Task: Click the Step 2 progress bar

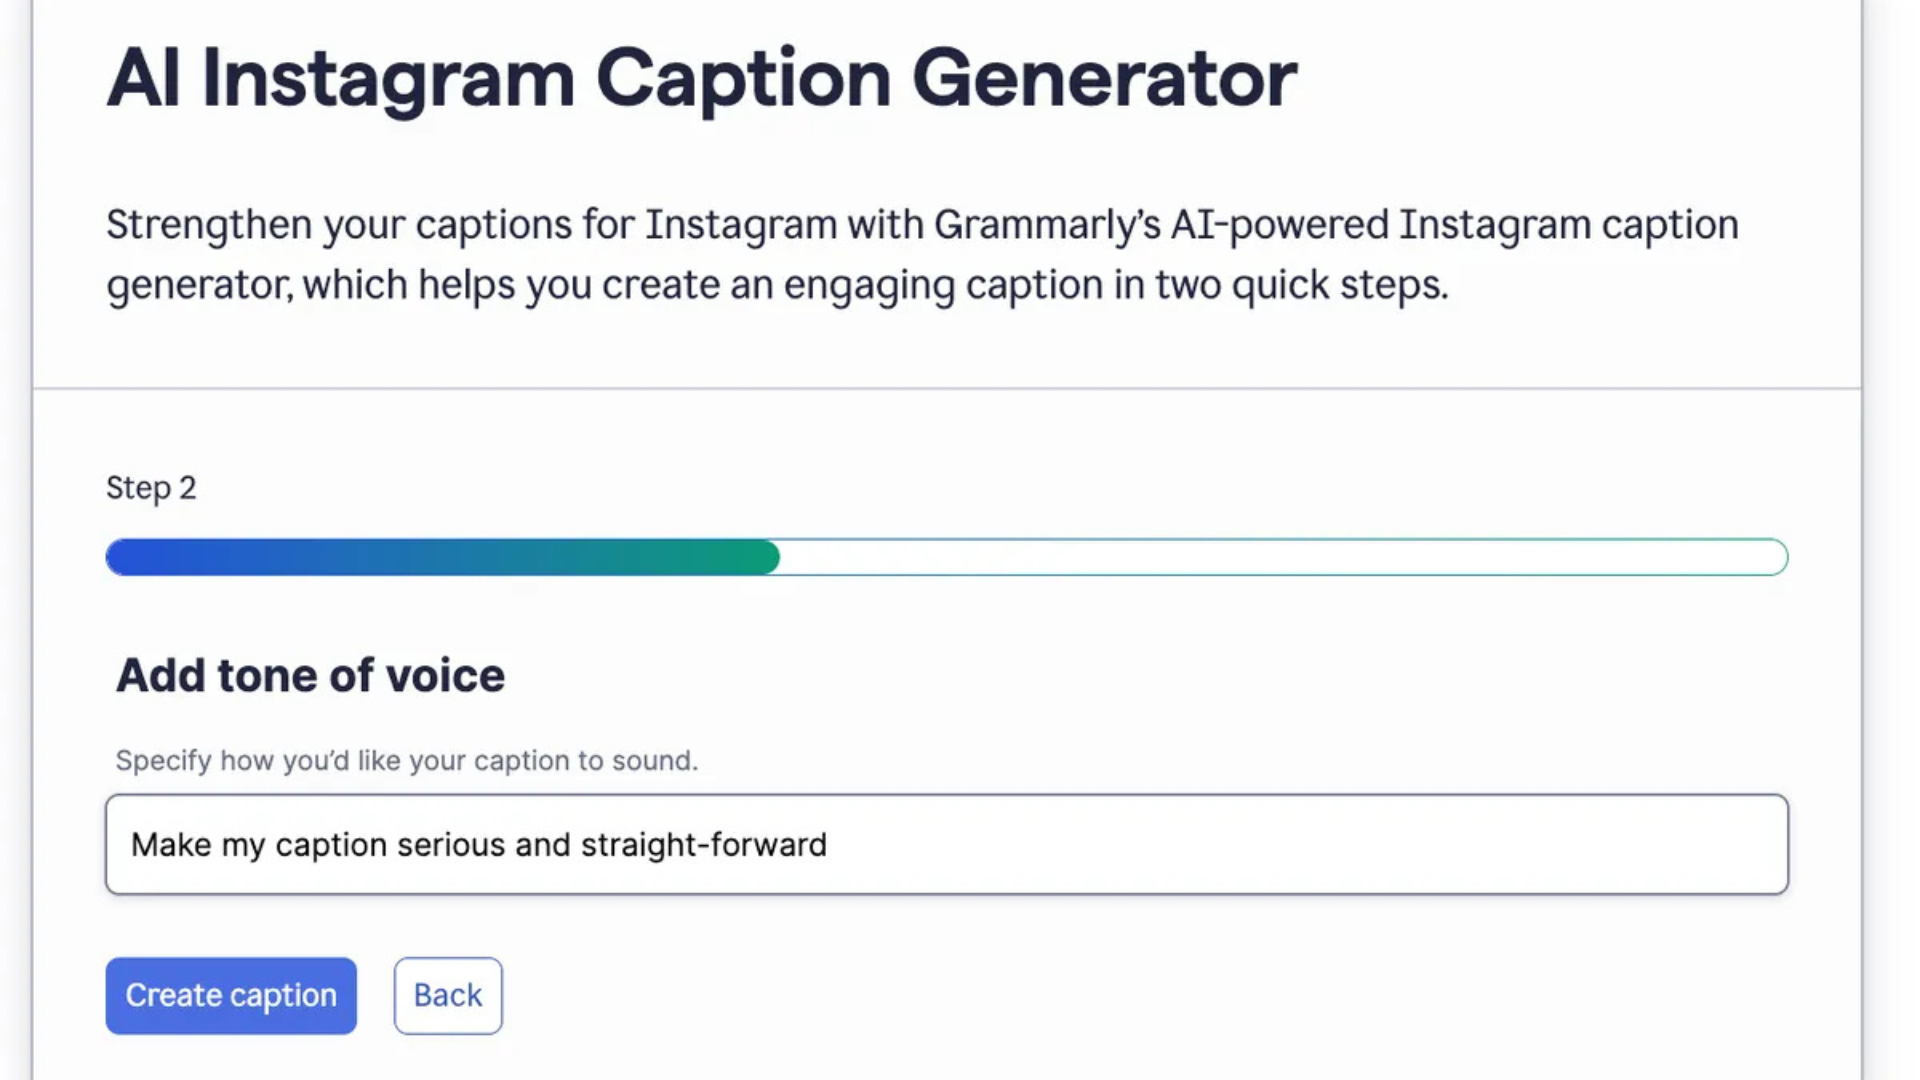Action: pyautogui.click(x=946, y=557)
